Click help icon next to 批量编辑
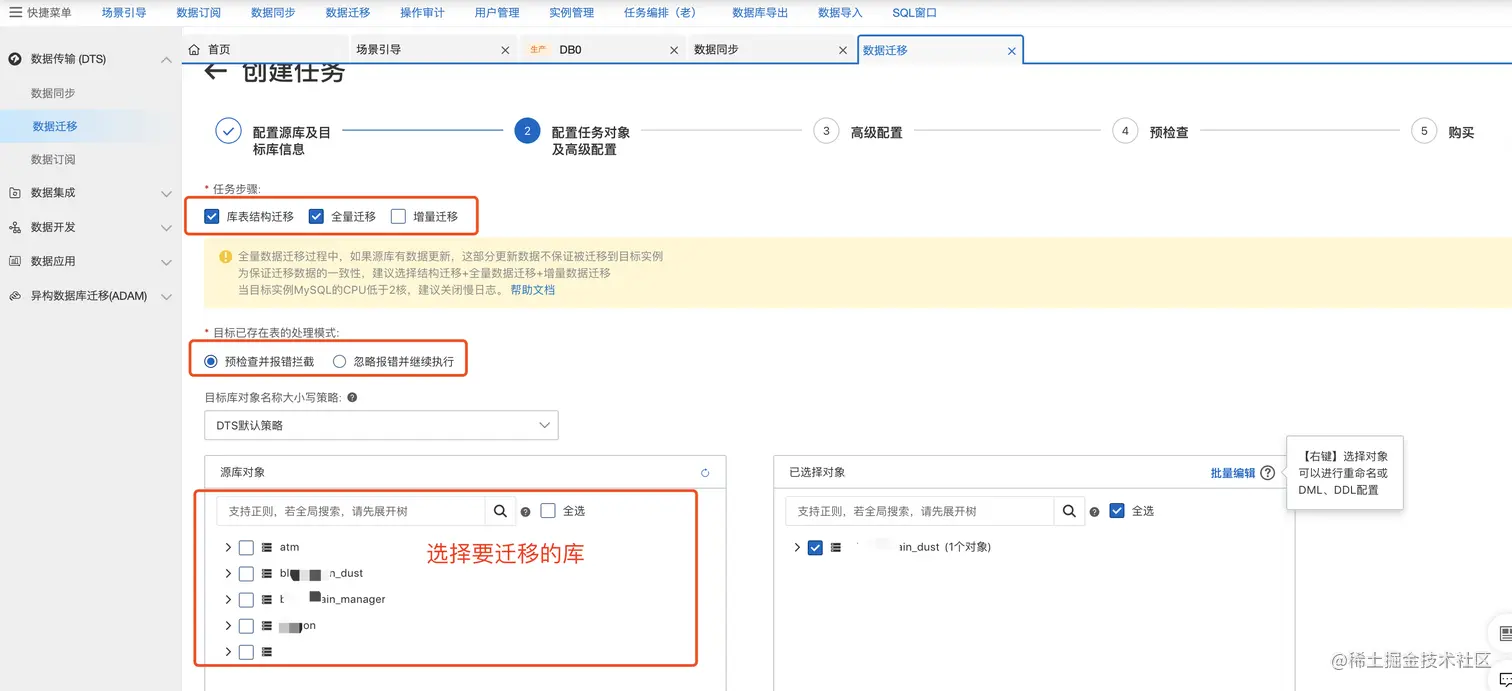The width and height of the screenshot is (1512, 691). pyautogui.click(x=1268, y=473)
